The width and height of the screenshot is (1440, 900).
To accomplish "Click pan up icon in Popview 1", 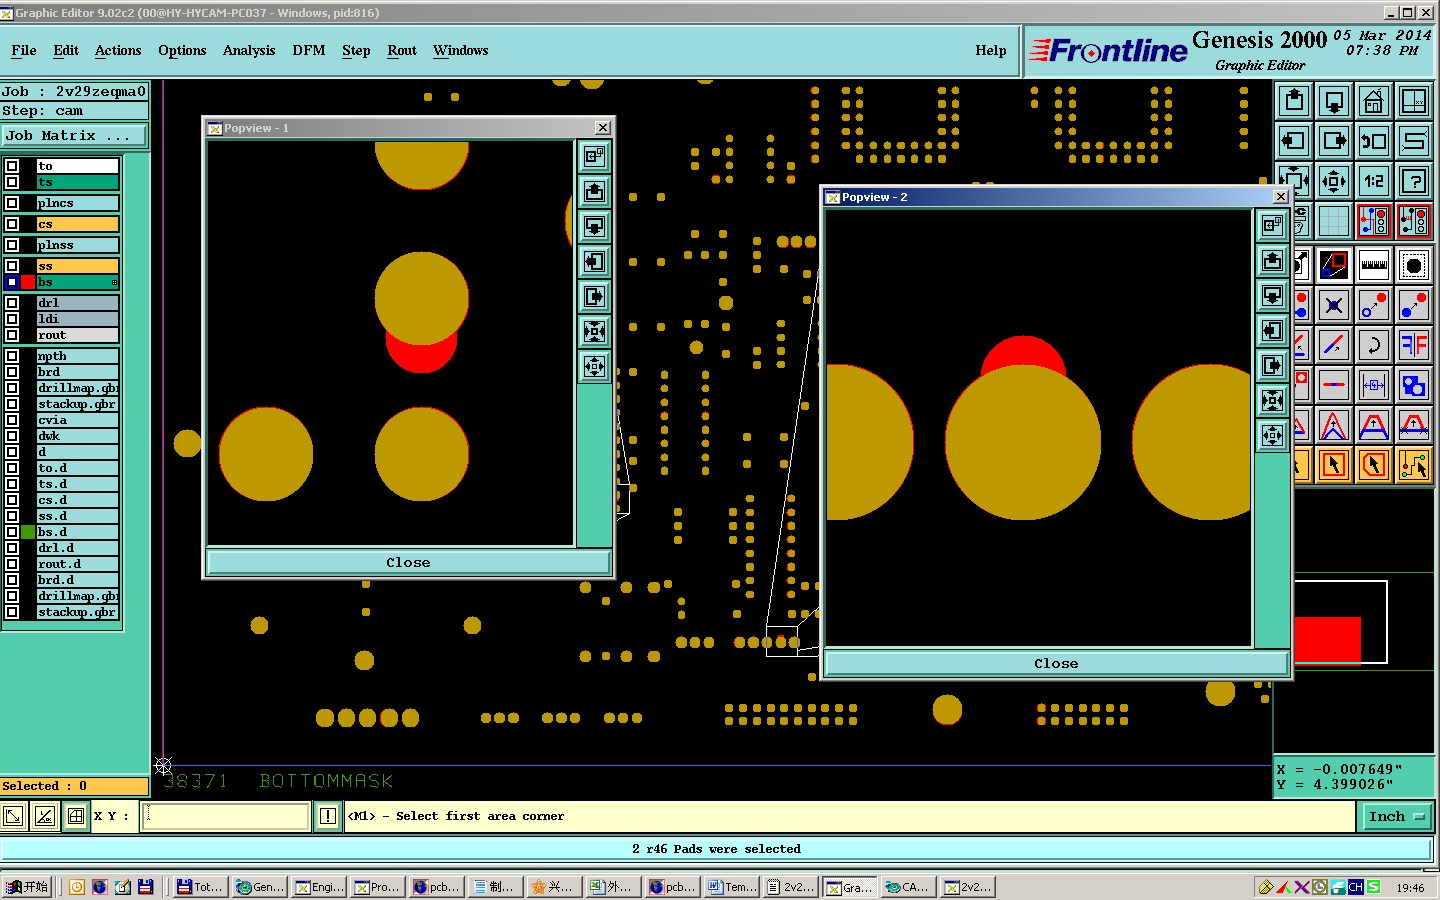I will (x=595, y=191).
